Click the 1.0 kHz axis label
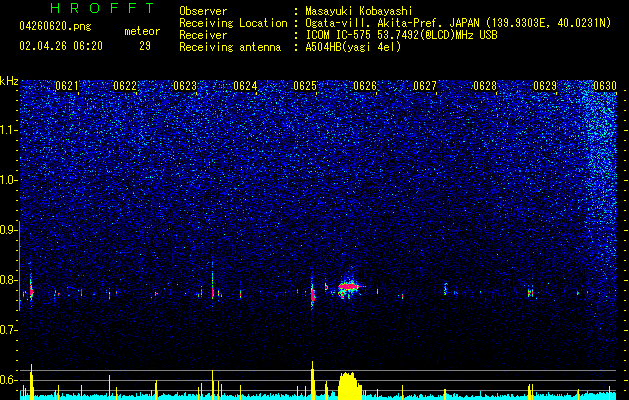629x400 pixels. pos(9,180)
